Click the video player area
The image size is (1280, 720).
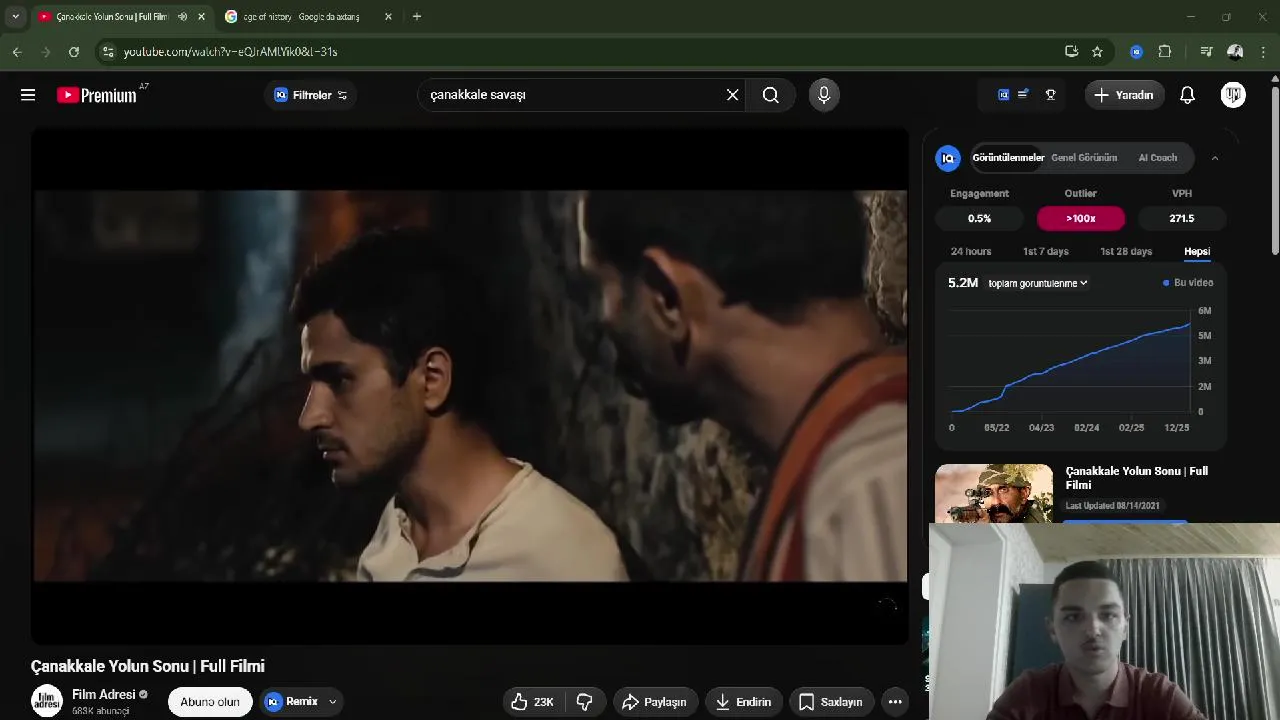[470, 386]
